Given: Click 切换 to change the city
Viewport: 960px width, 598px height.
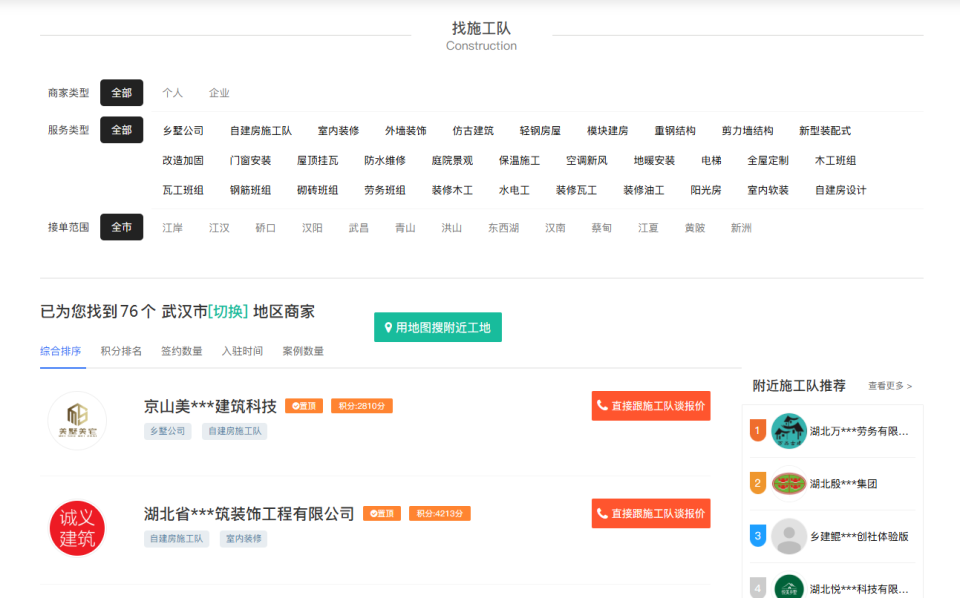Looking at the screenshot, I should pyautogui.click(x=228, y=311).
